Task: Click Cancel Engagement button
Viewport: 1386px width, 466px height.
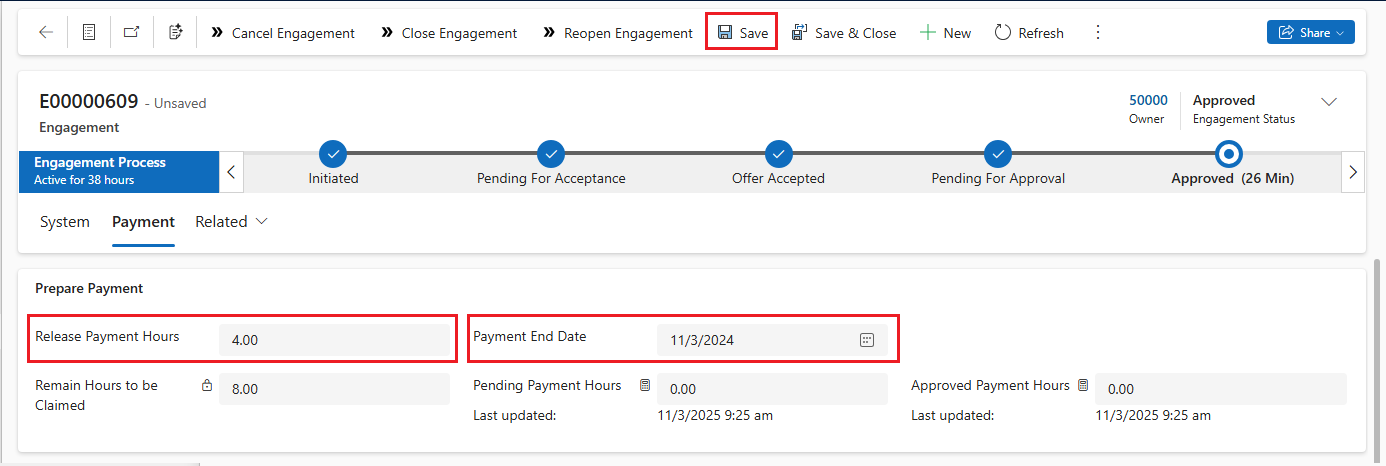Action: [x=283, y=33]
